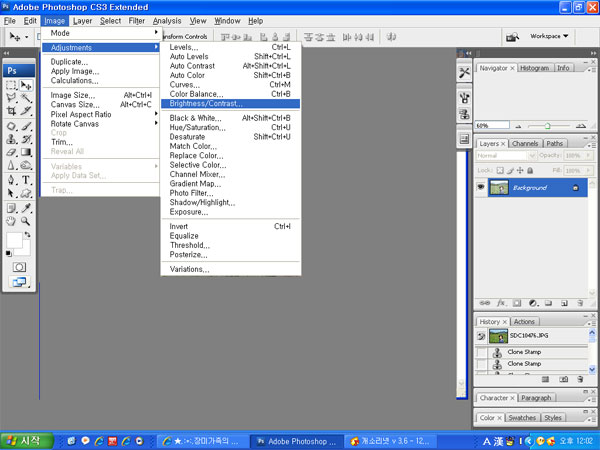Select the Eraser tool
Screen dimensions: 600x450
click(x=11, y=152)
